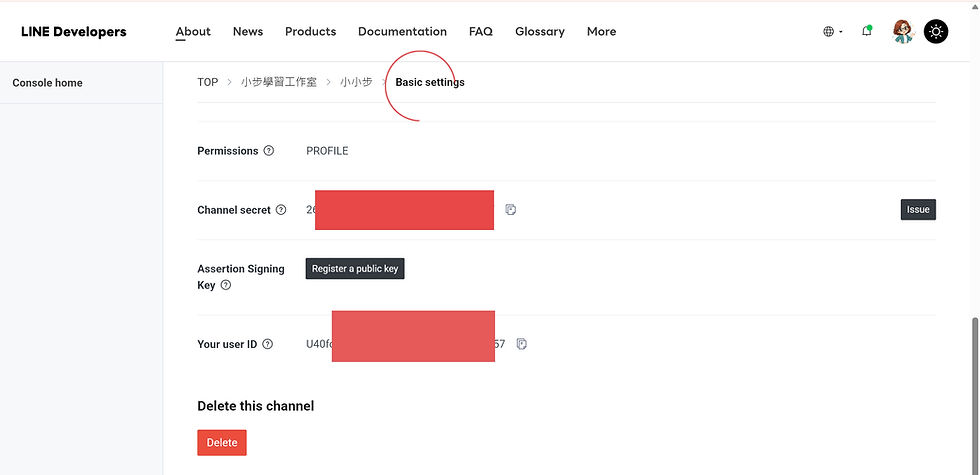980x475 pixels.
Task: Click the 小小步 breadcrumb link
Action: coord(356,82)
